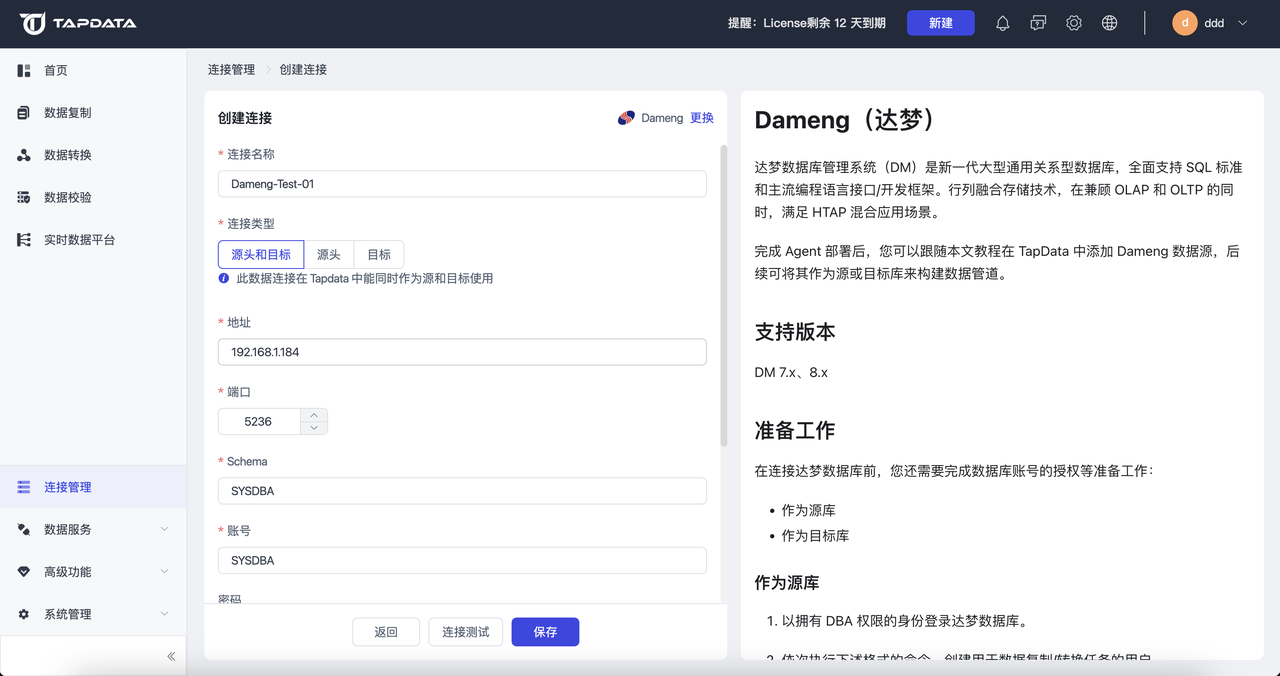Open the language globe icon
The height and width of the screenshot is (676, 1280).
coord(1109,23)
